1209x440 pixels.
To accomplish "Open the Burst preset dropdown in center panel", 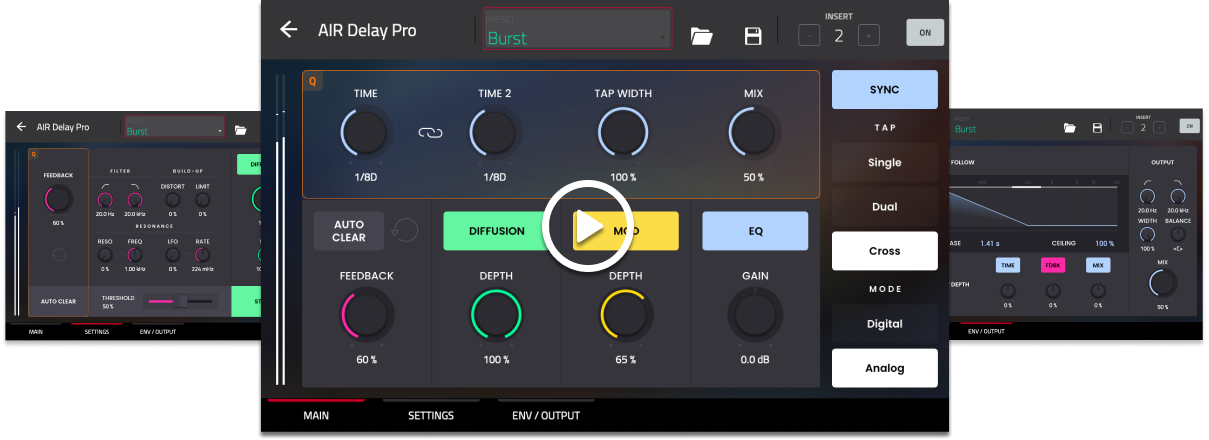I will (x=578, y=31).
